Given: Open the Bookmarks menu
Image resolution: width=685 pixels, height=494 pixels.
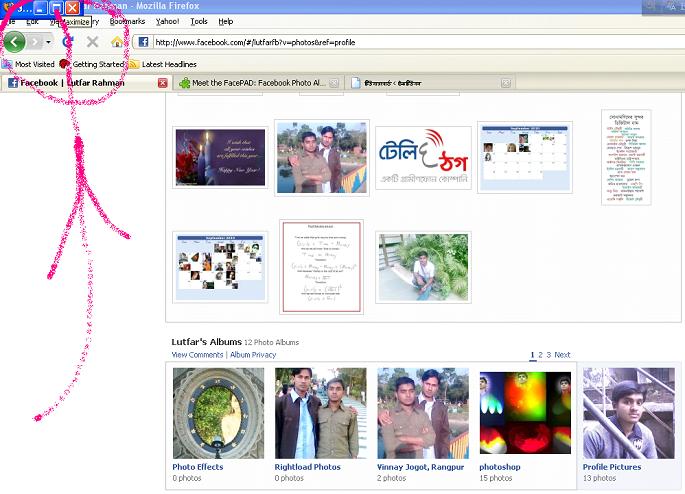Looking at the screenshot, I should click(127, 21).
